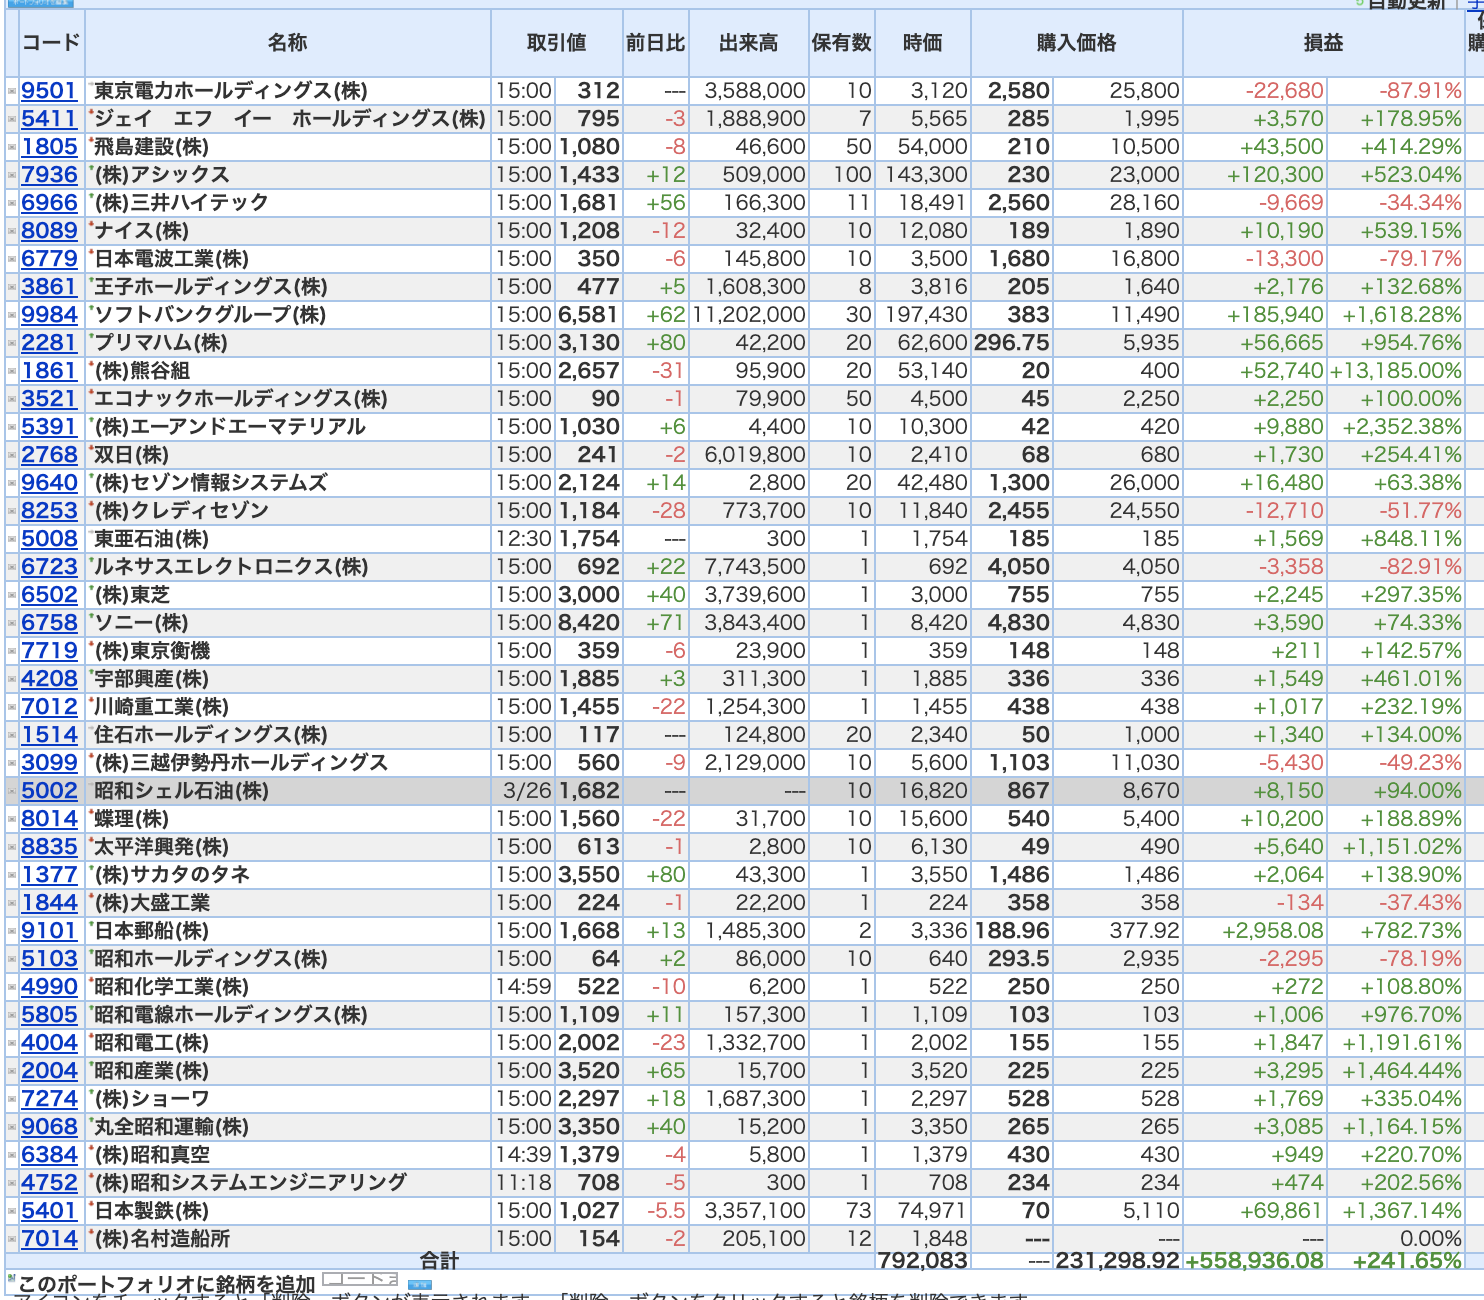Click the row icon left of code 5411
The height and width of the screenshot is (1300, 1484).
pos(12,119)
